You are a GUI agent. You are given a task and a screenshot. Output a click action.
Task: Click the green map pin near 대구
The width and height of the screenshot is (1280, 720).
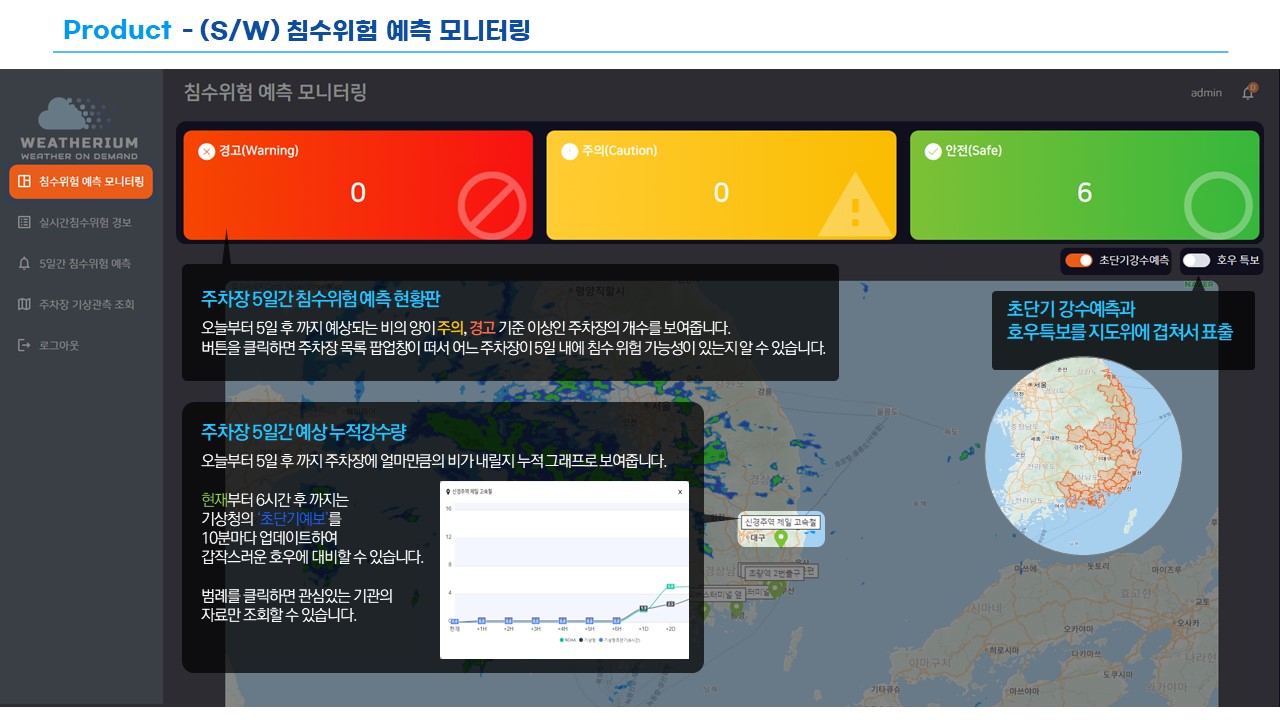click(x=781, y=538)
